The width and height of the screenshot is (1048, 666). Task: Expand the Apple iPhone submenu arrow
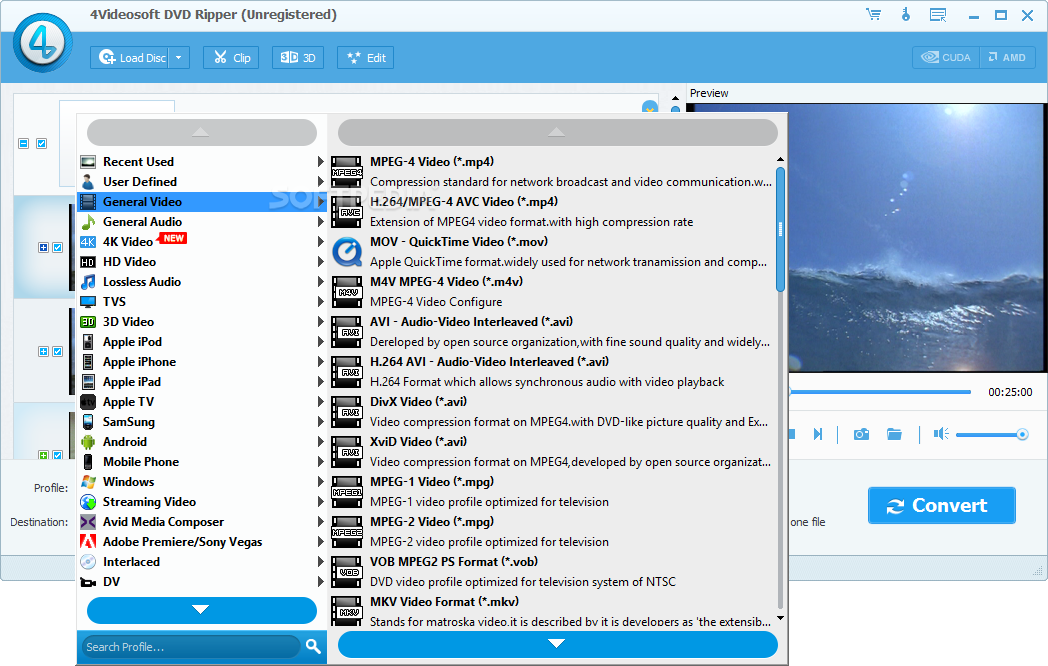(320, 362)
